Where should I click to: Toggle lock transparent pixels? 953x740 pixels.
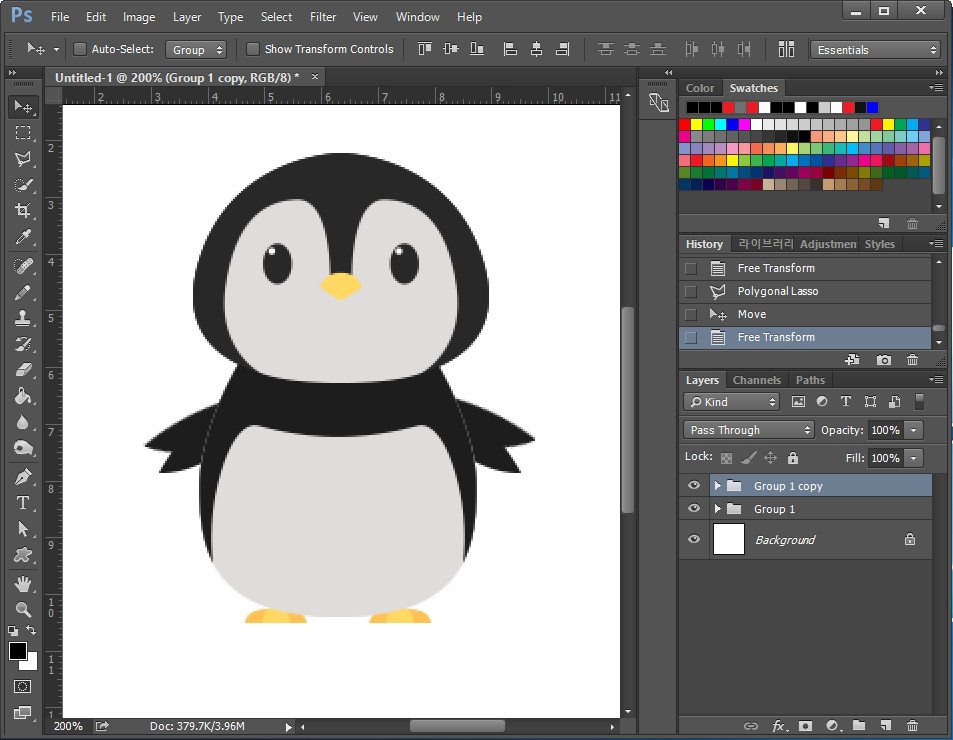click(726, 457)
